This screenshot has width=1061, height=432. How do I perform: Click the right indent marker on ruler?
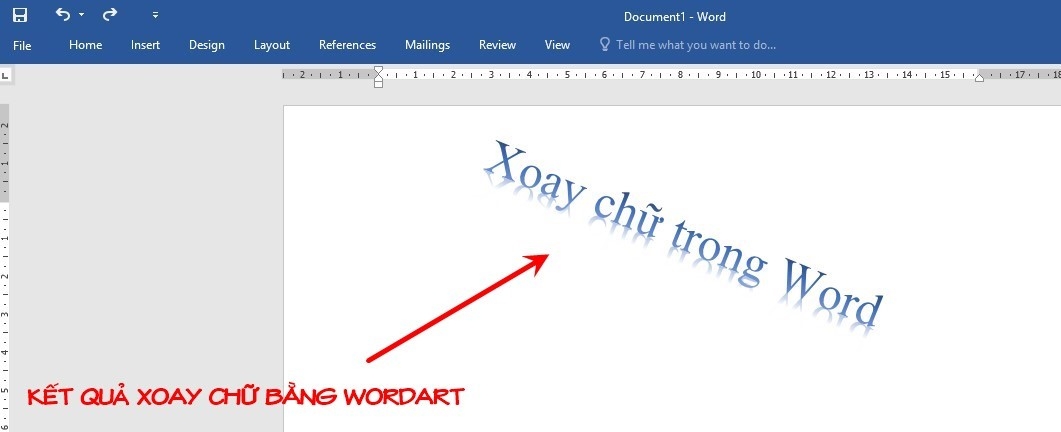pyautogui.click(x=979, y=79)
